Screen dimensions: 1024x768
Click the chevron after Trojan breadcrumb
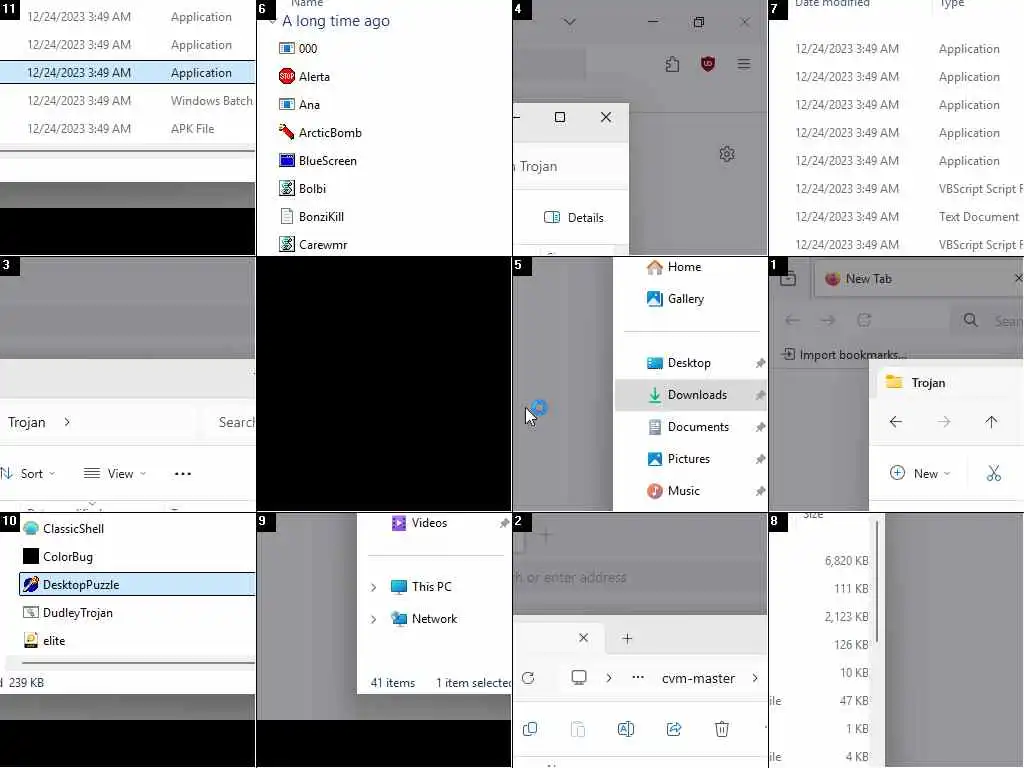(x=67, y=423)
